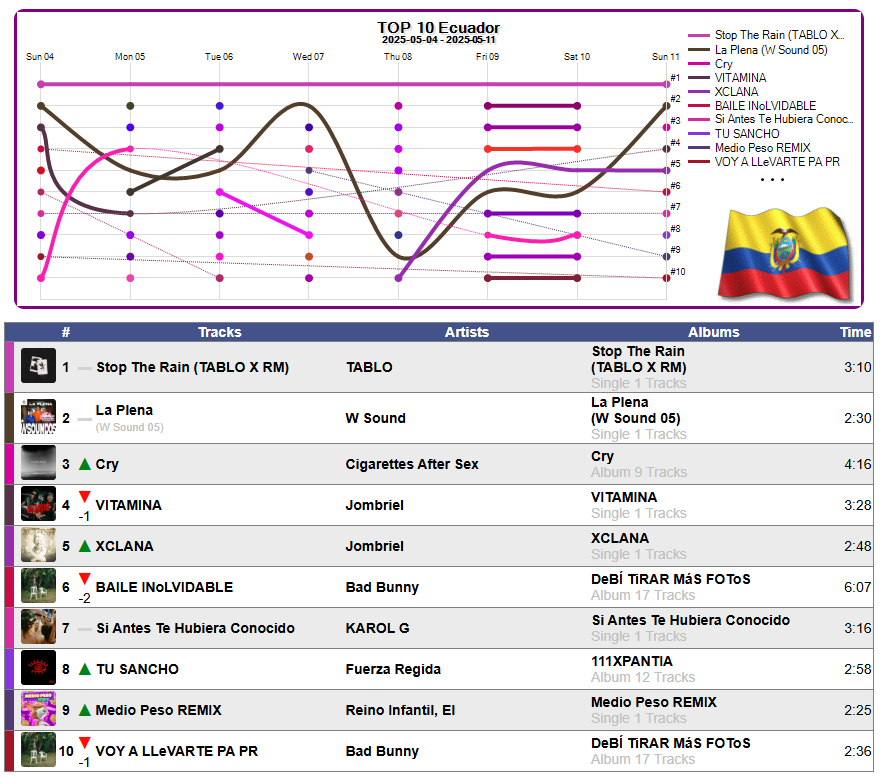Open artist Fuerza Regida
Screen dimensions: 882x777
point(393,670)
